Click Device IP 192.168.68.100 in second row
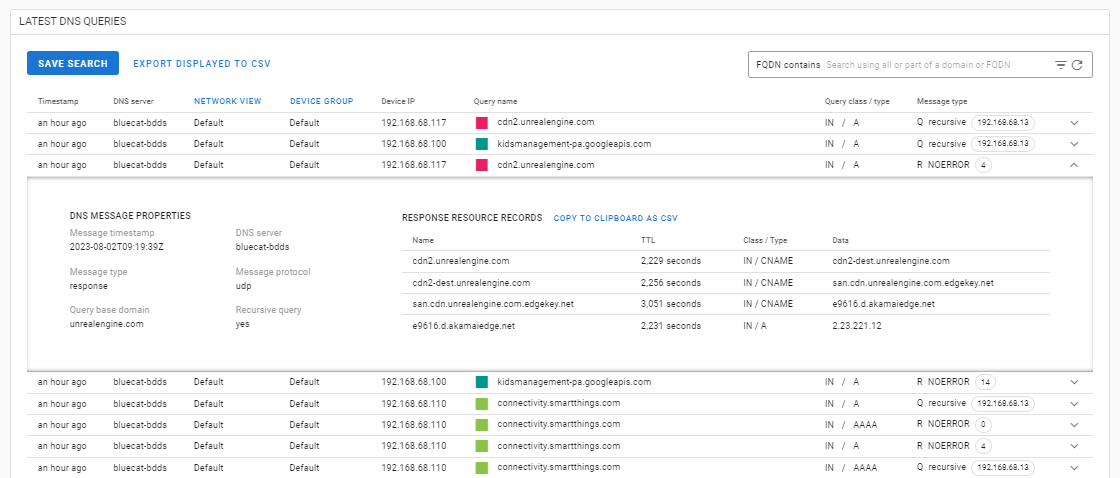 [414, 144]
